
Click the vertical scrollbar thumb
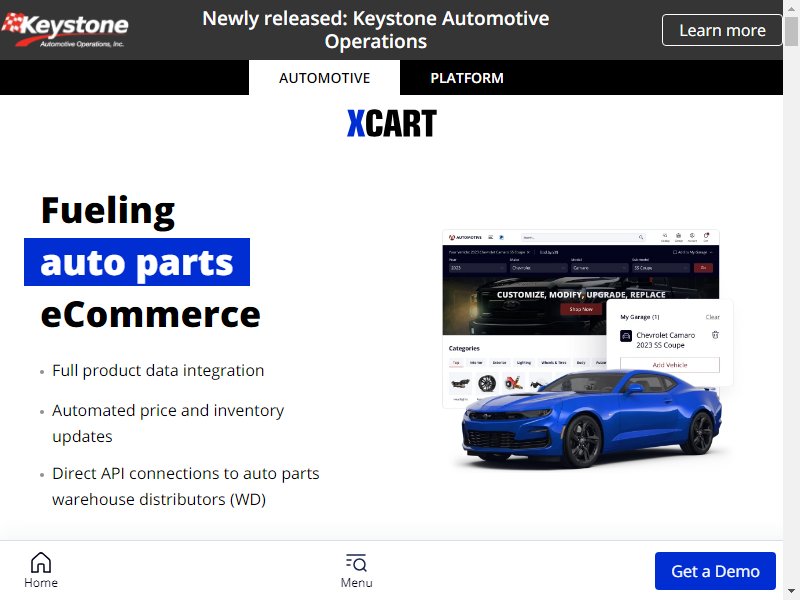pos(791,31)
